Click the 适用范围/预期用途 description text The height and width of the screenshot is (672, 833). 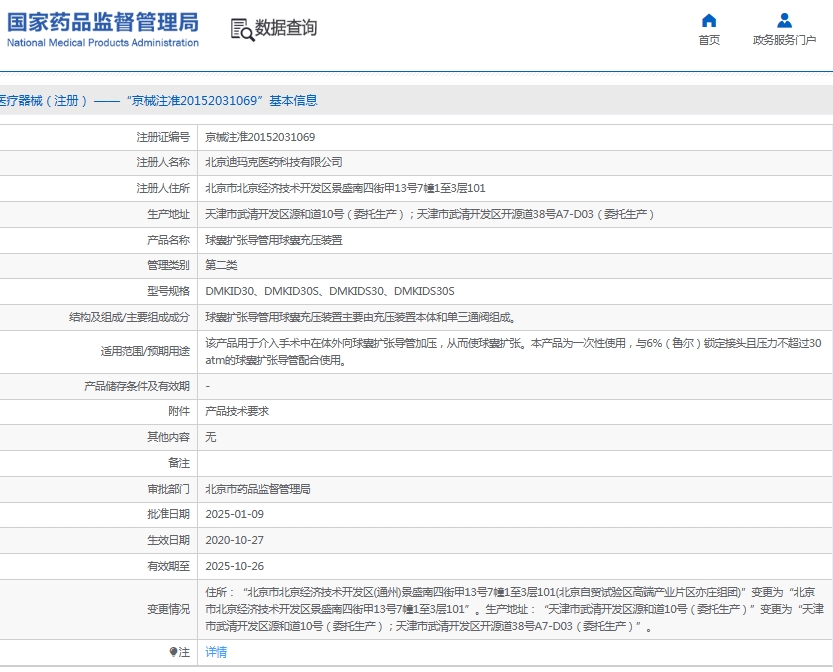click(513, 352)
